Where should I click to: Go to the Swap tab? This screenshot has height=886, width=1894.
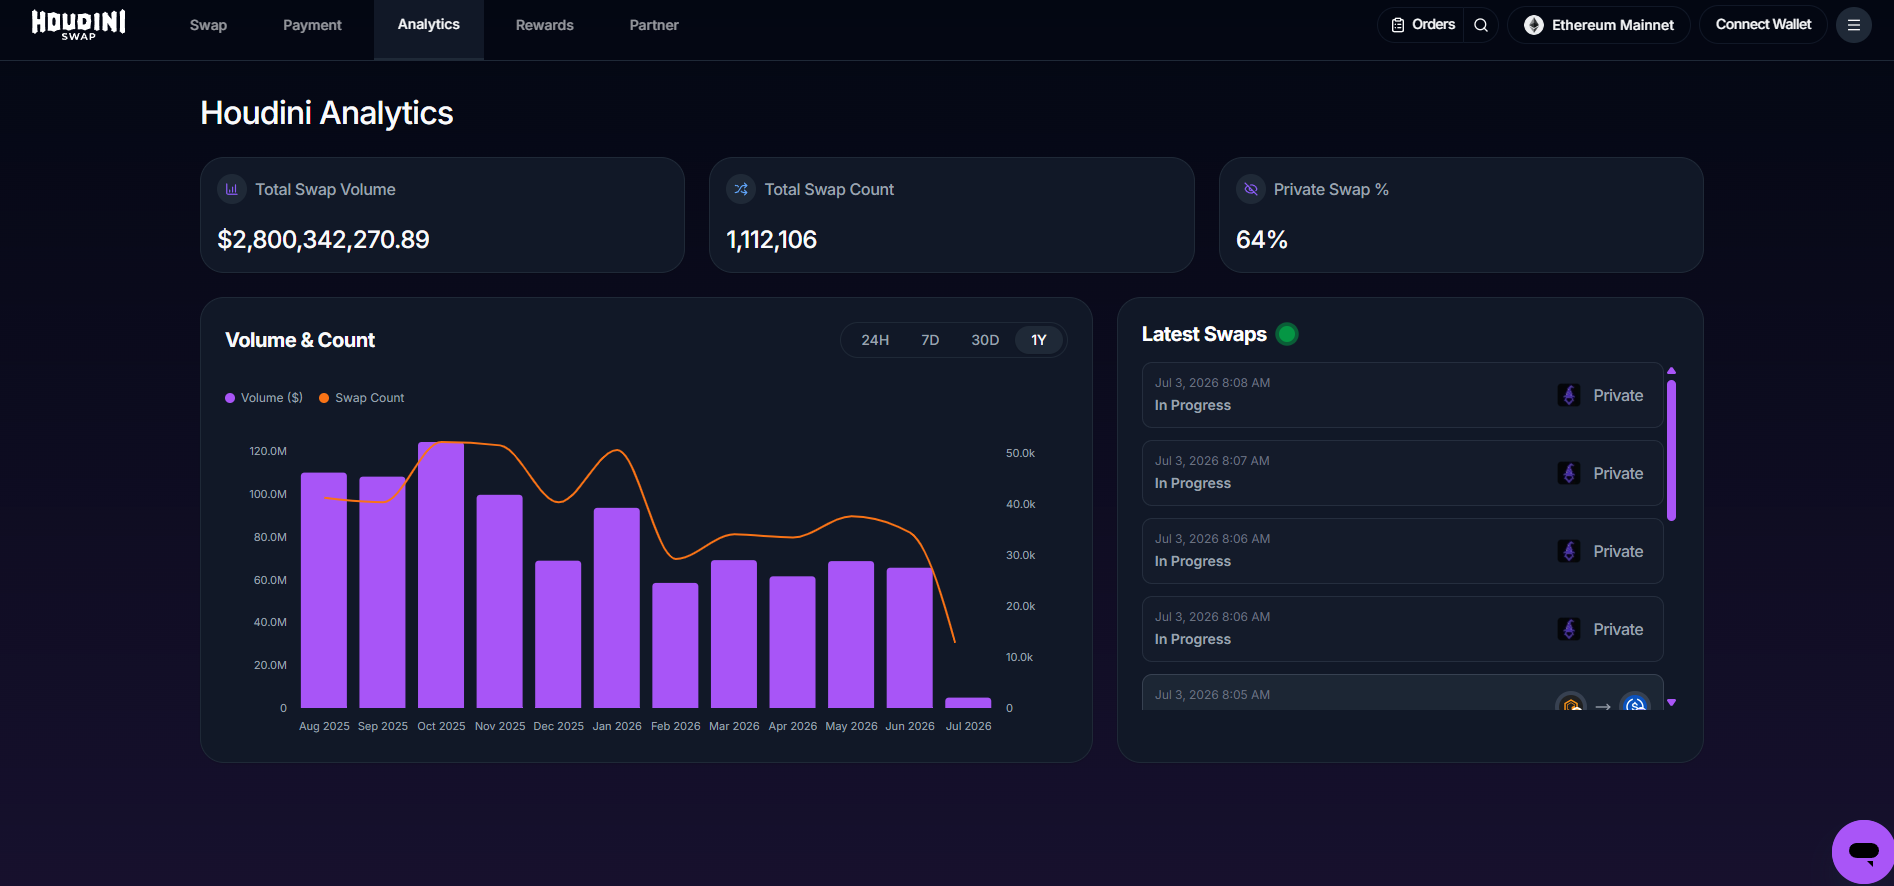click(208, 25)
